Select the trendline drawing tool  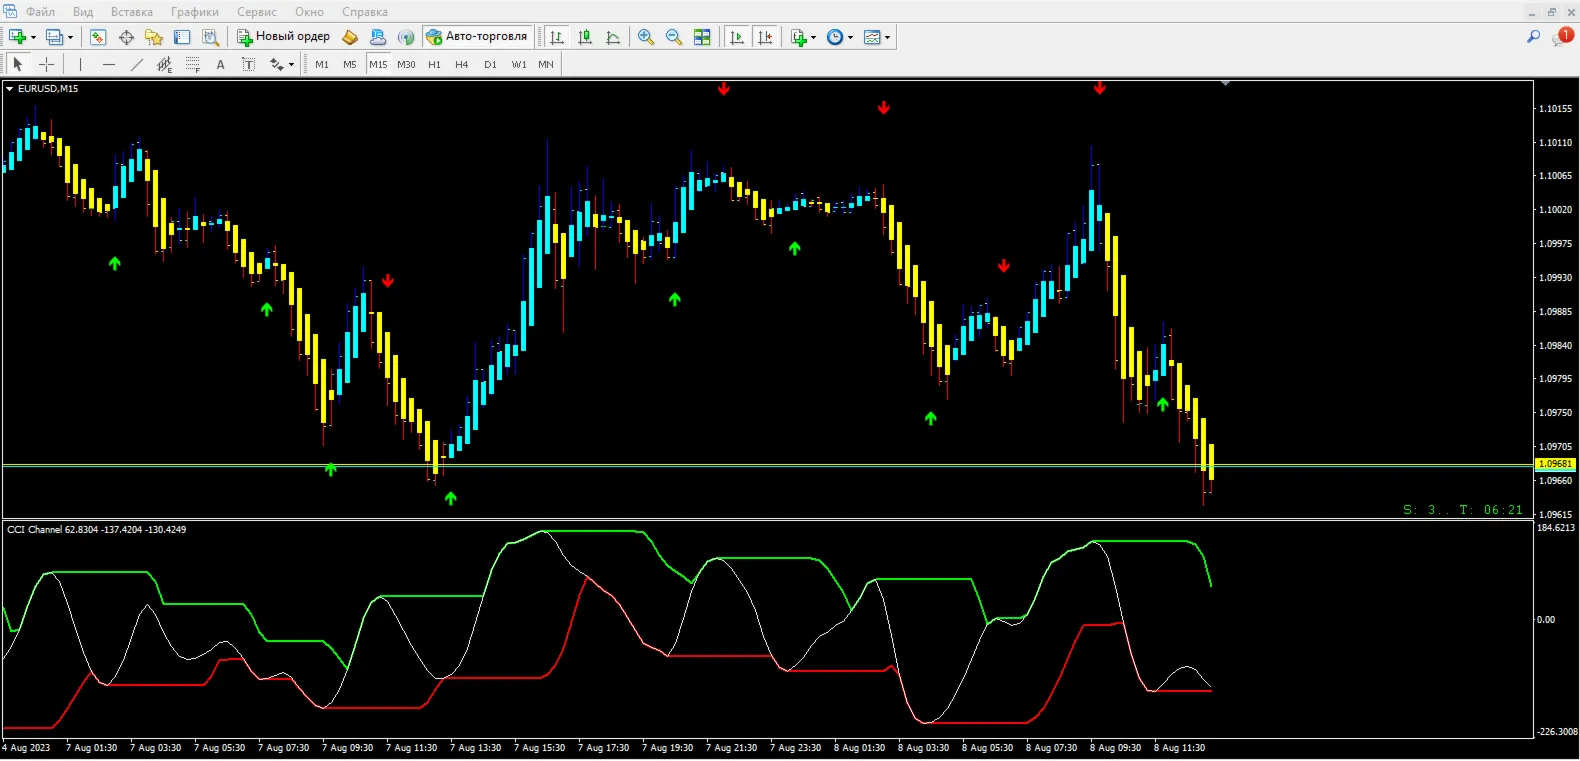point(137,64)
